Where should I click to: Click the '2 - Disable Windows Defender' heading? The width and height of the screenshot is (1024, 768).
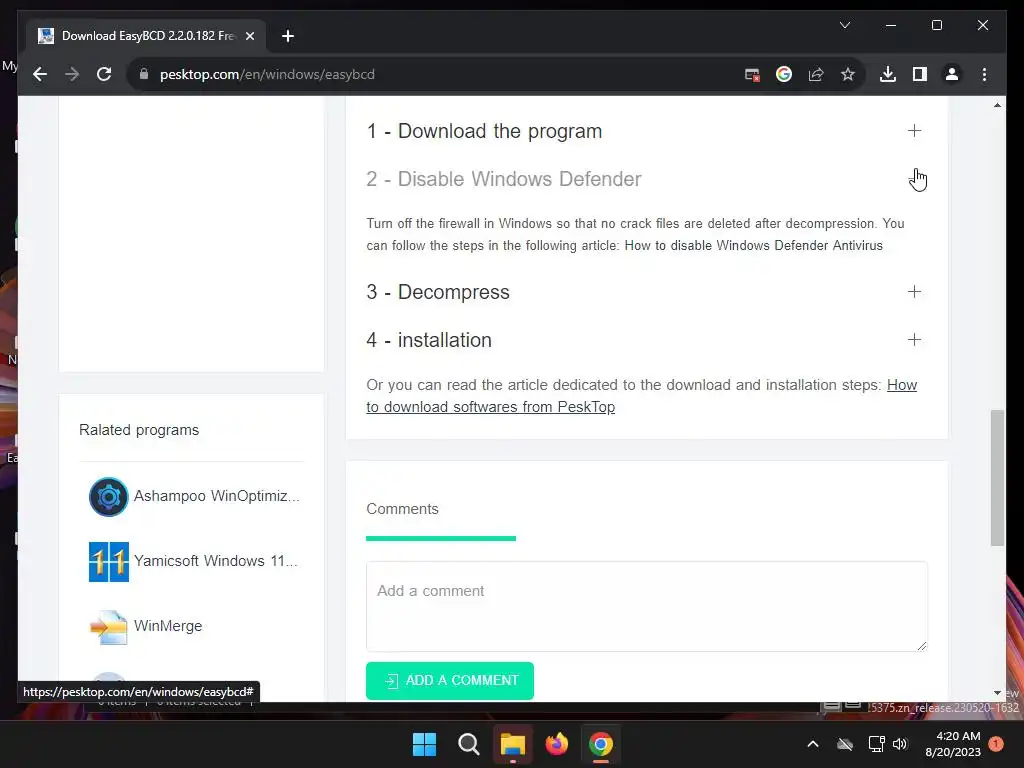pyautogui.click(x=504, y=179)
